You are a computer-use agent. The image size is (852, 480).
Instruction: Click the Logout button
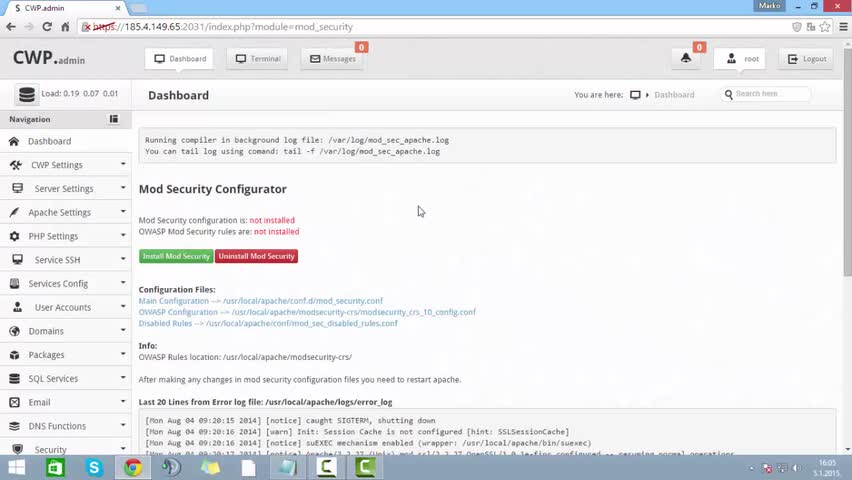pyautogui.click(x=806, y=59)
